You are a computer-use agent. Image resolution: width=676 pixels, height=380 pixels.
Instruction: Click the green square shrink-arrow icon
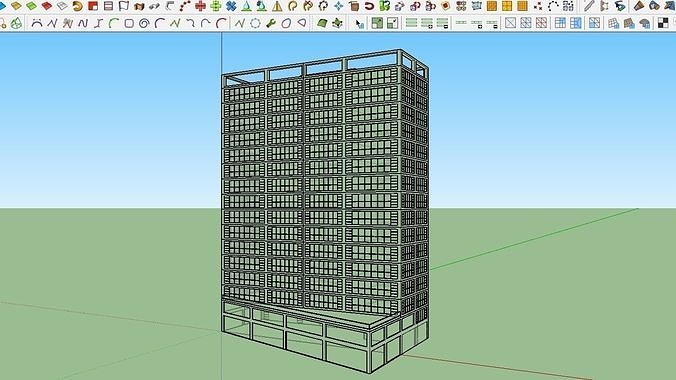click(x=392, y=23)
